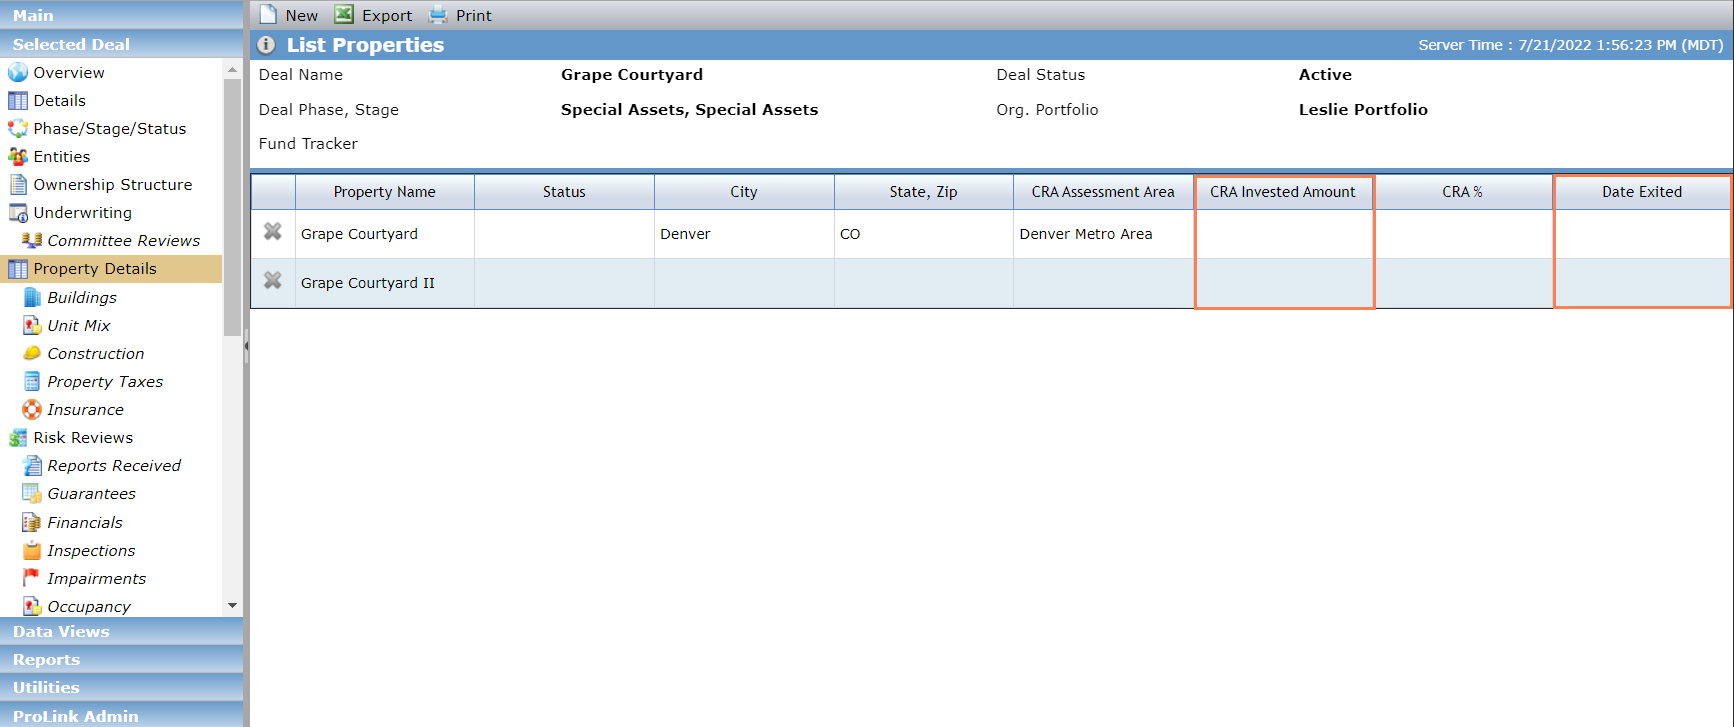The width and height of the screenshot is (1734, 727).
Task: Click the Excel Export icon
Action: (344, 14)
